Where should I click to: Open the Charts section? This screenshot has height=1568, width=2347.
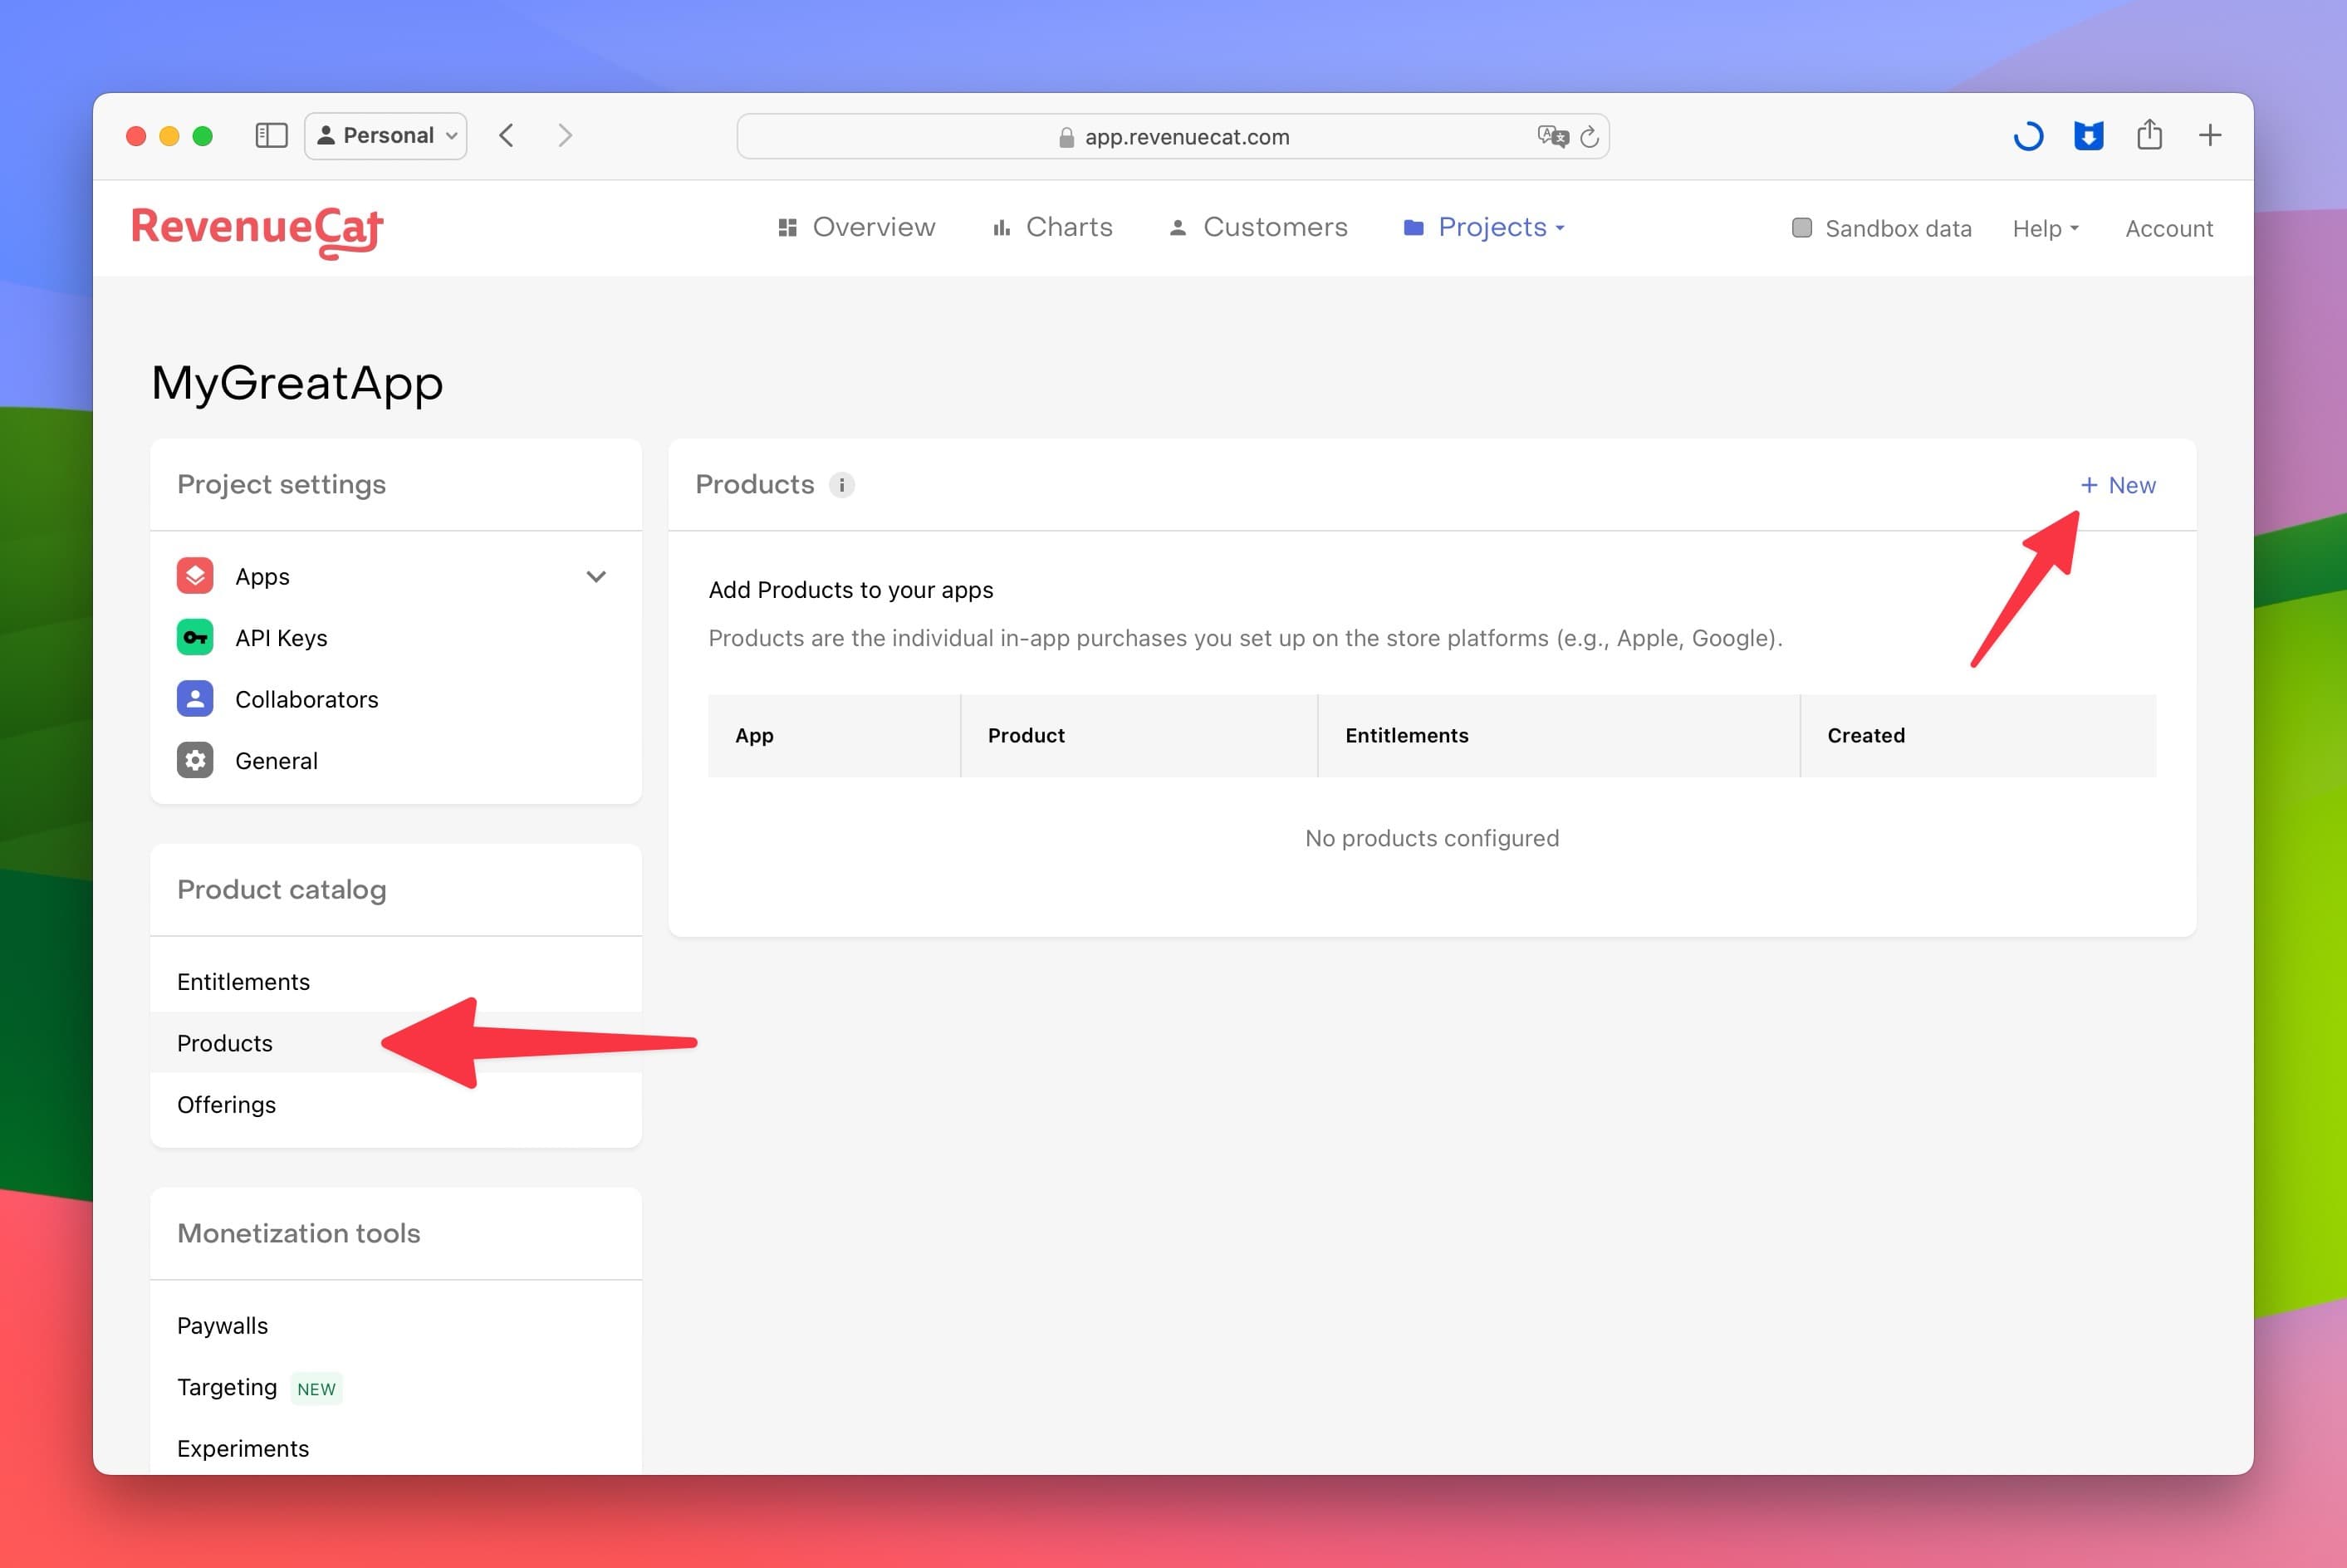pos(1052,228)
